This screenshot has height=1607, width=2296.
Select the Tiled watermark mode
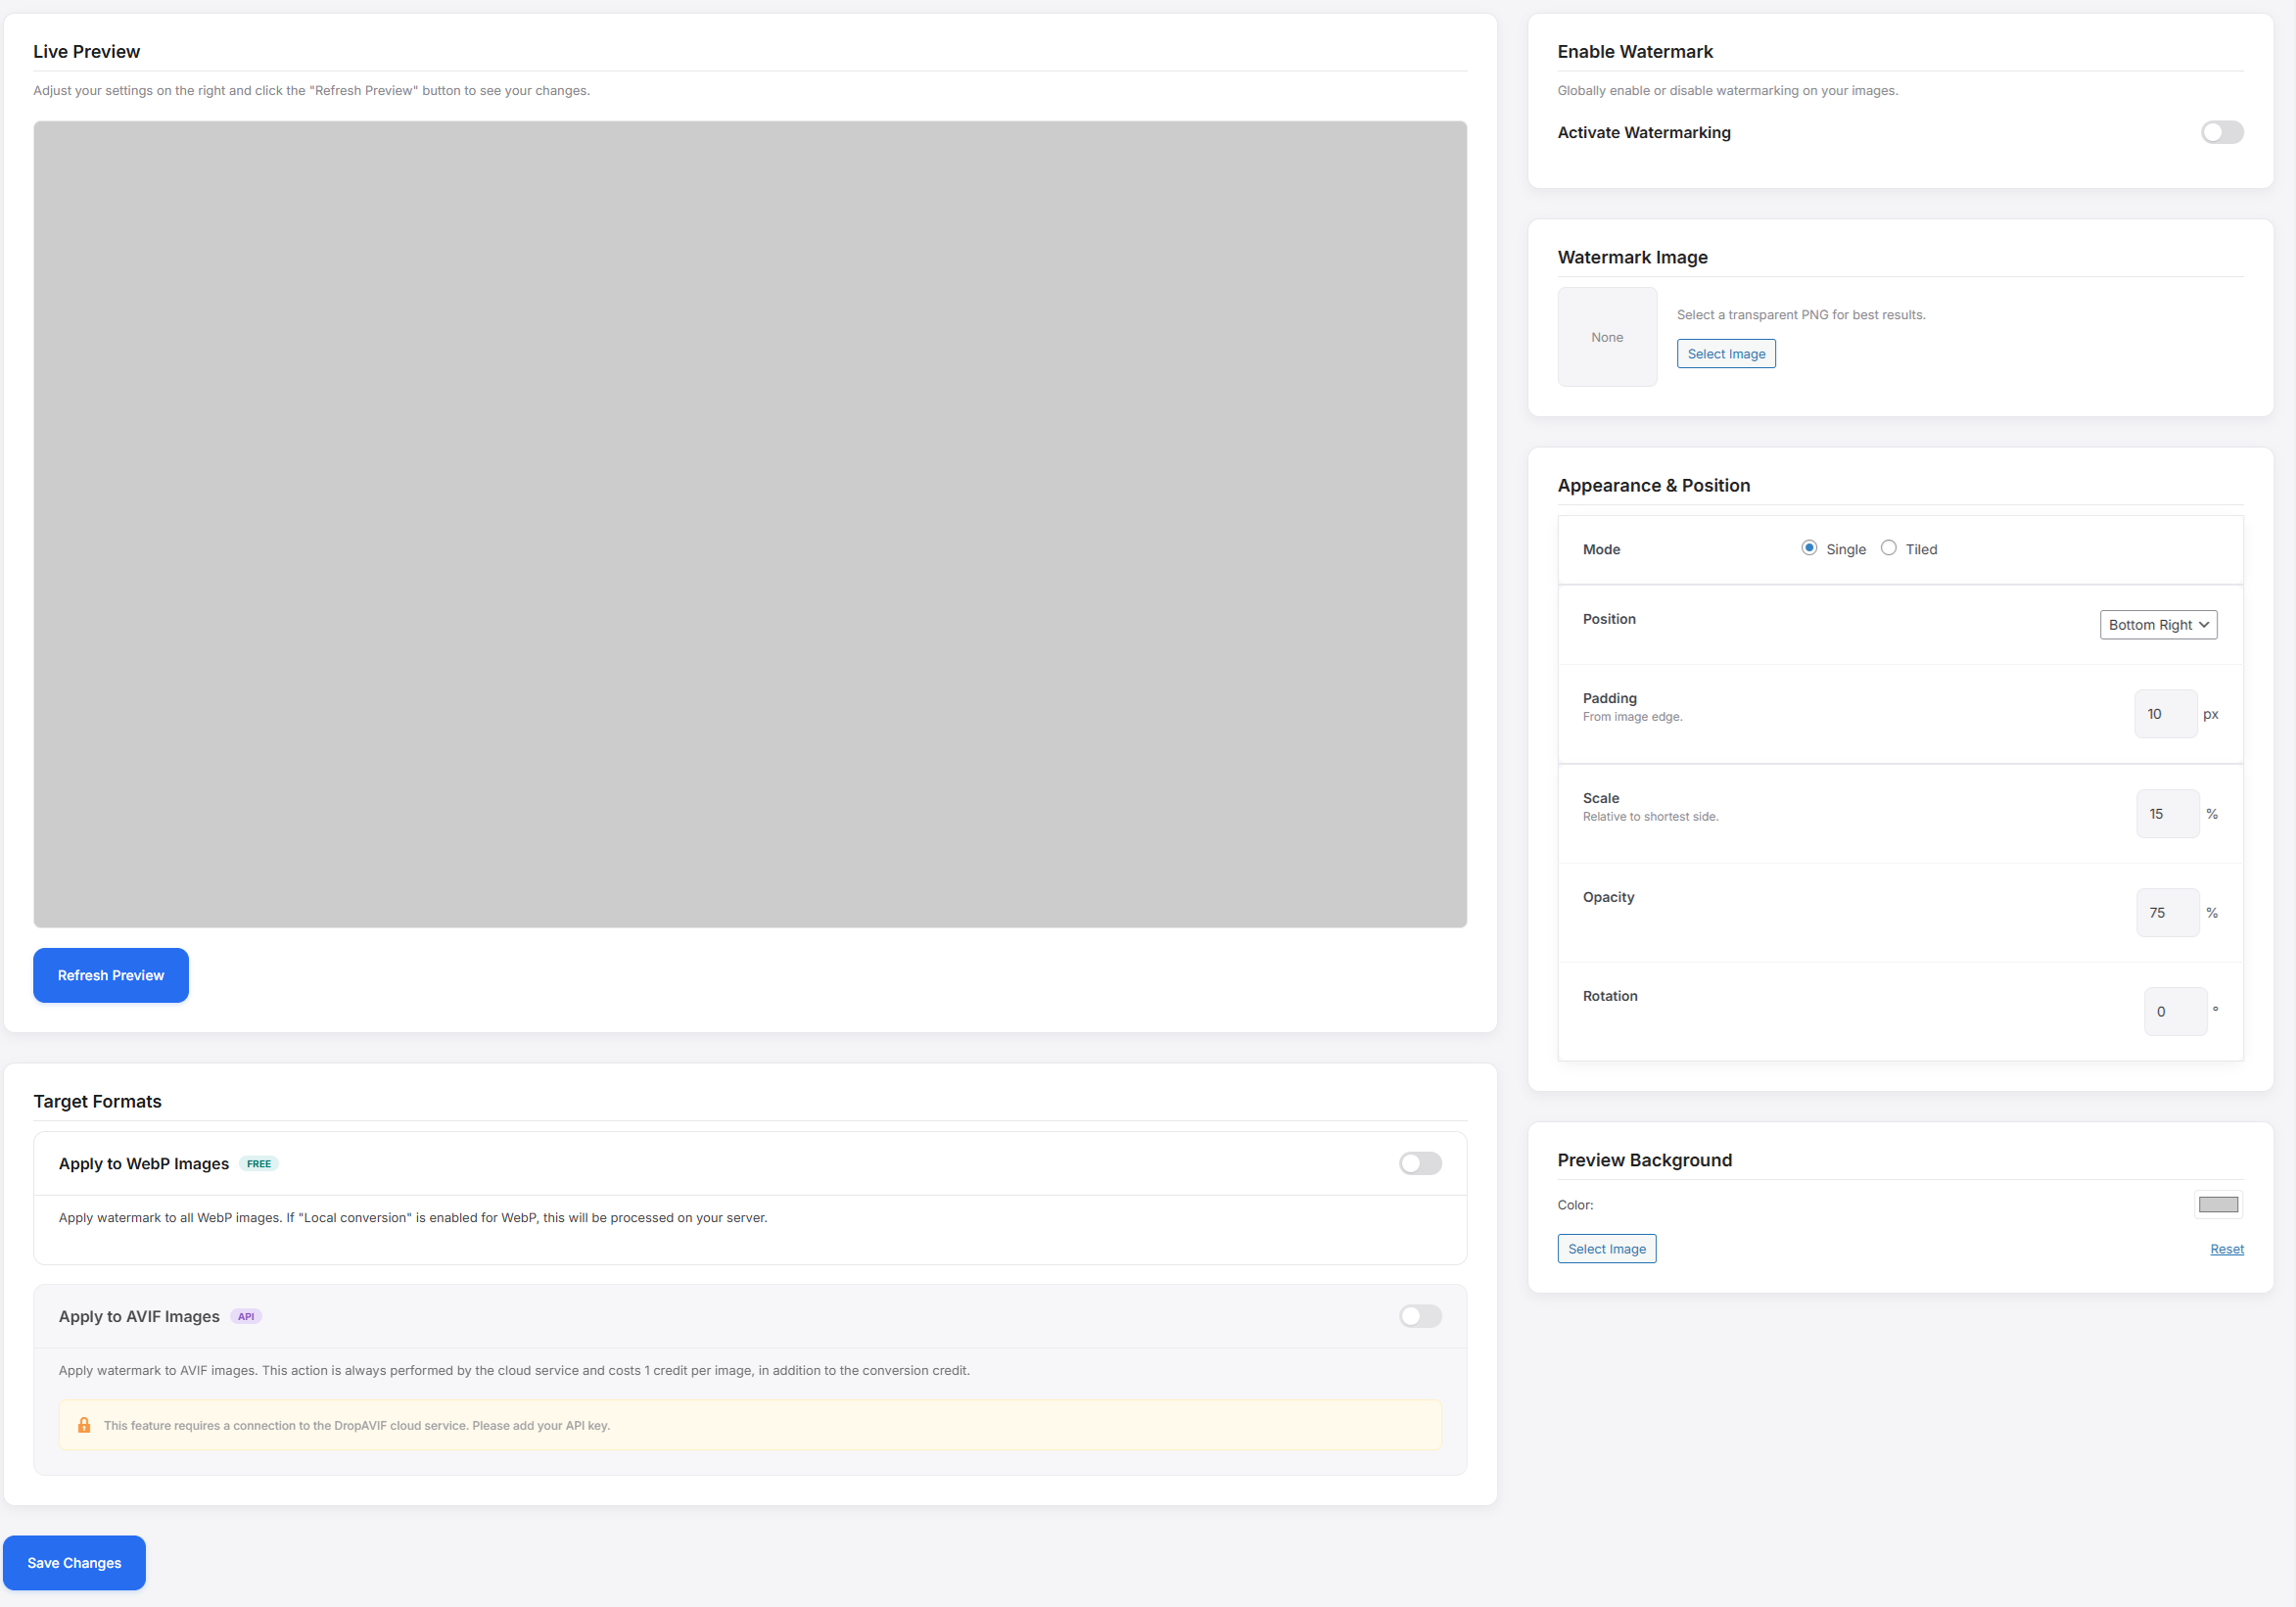(x=1887, y=547)
